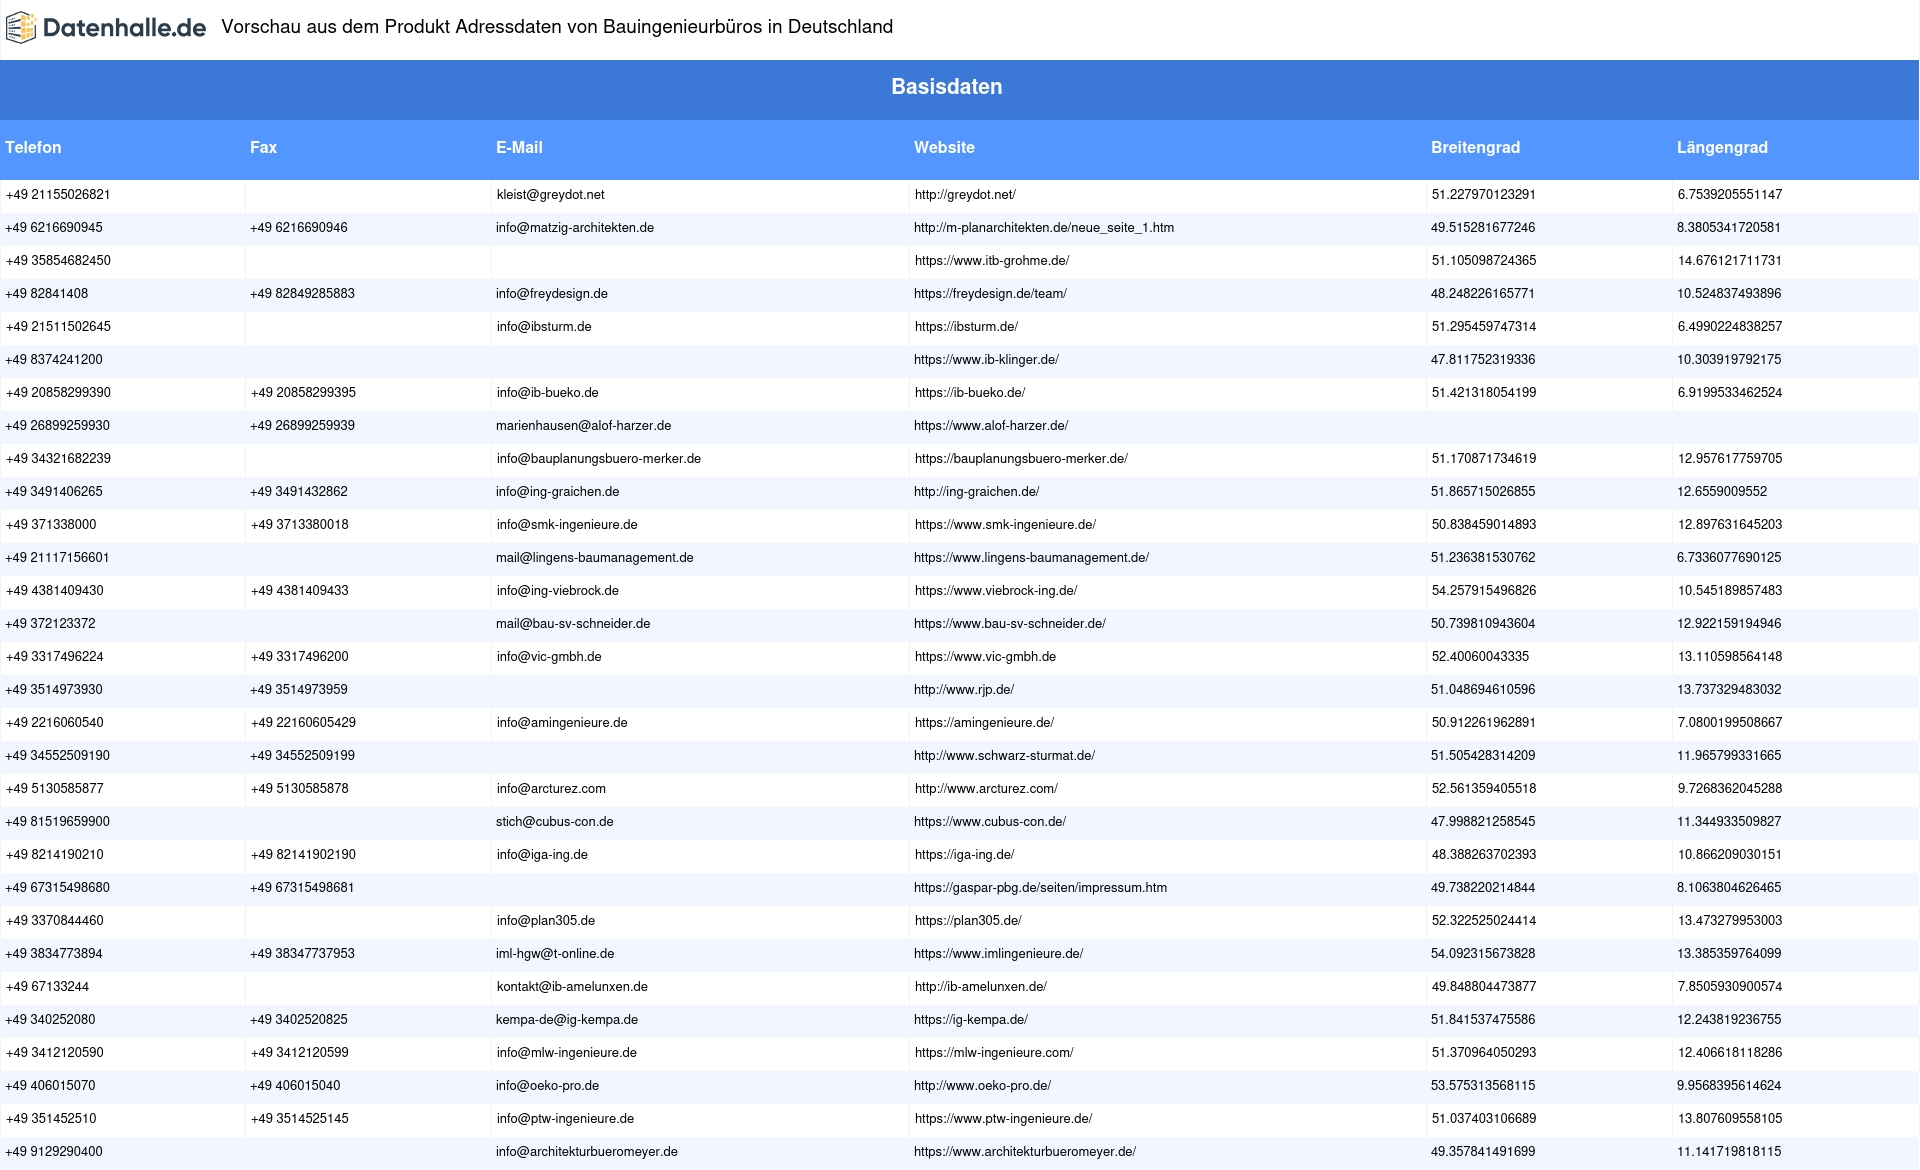
Task: Open https://www.itb-grohme.de/ website
Action: point(992,261)
